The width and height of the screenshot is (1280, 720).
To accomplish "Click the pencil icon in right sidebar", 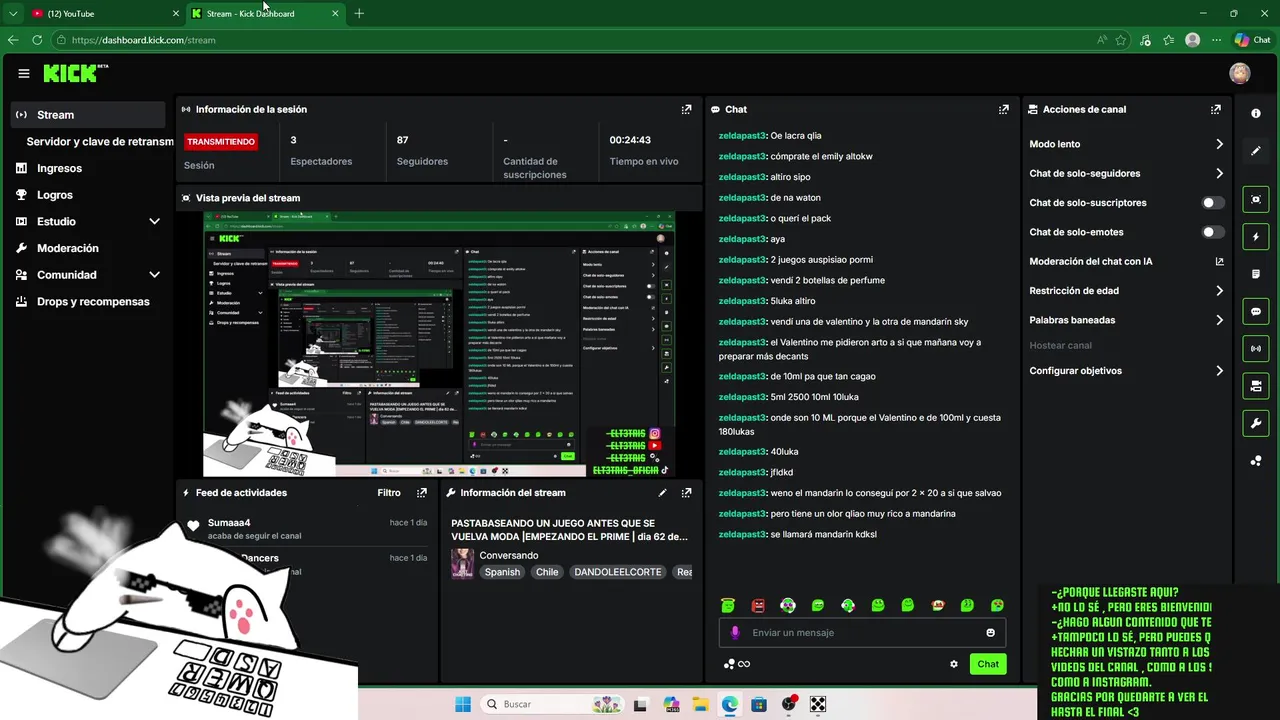I will click(x=1256, y=151).
